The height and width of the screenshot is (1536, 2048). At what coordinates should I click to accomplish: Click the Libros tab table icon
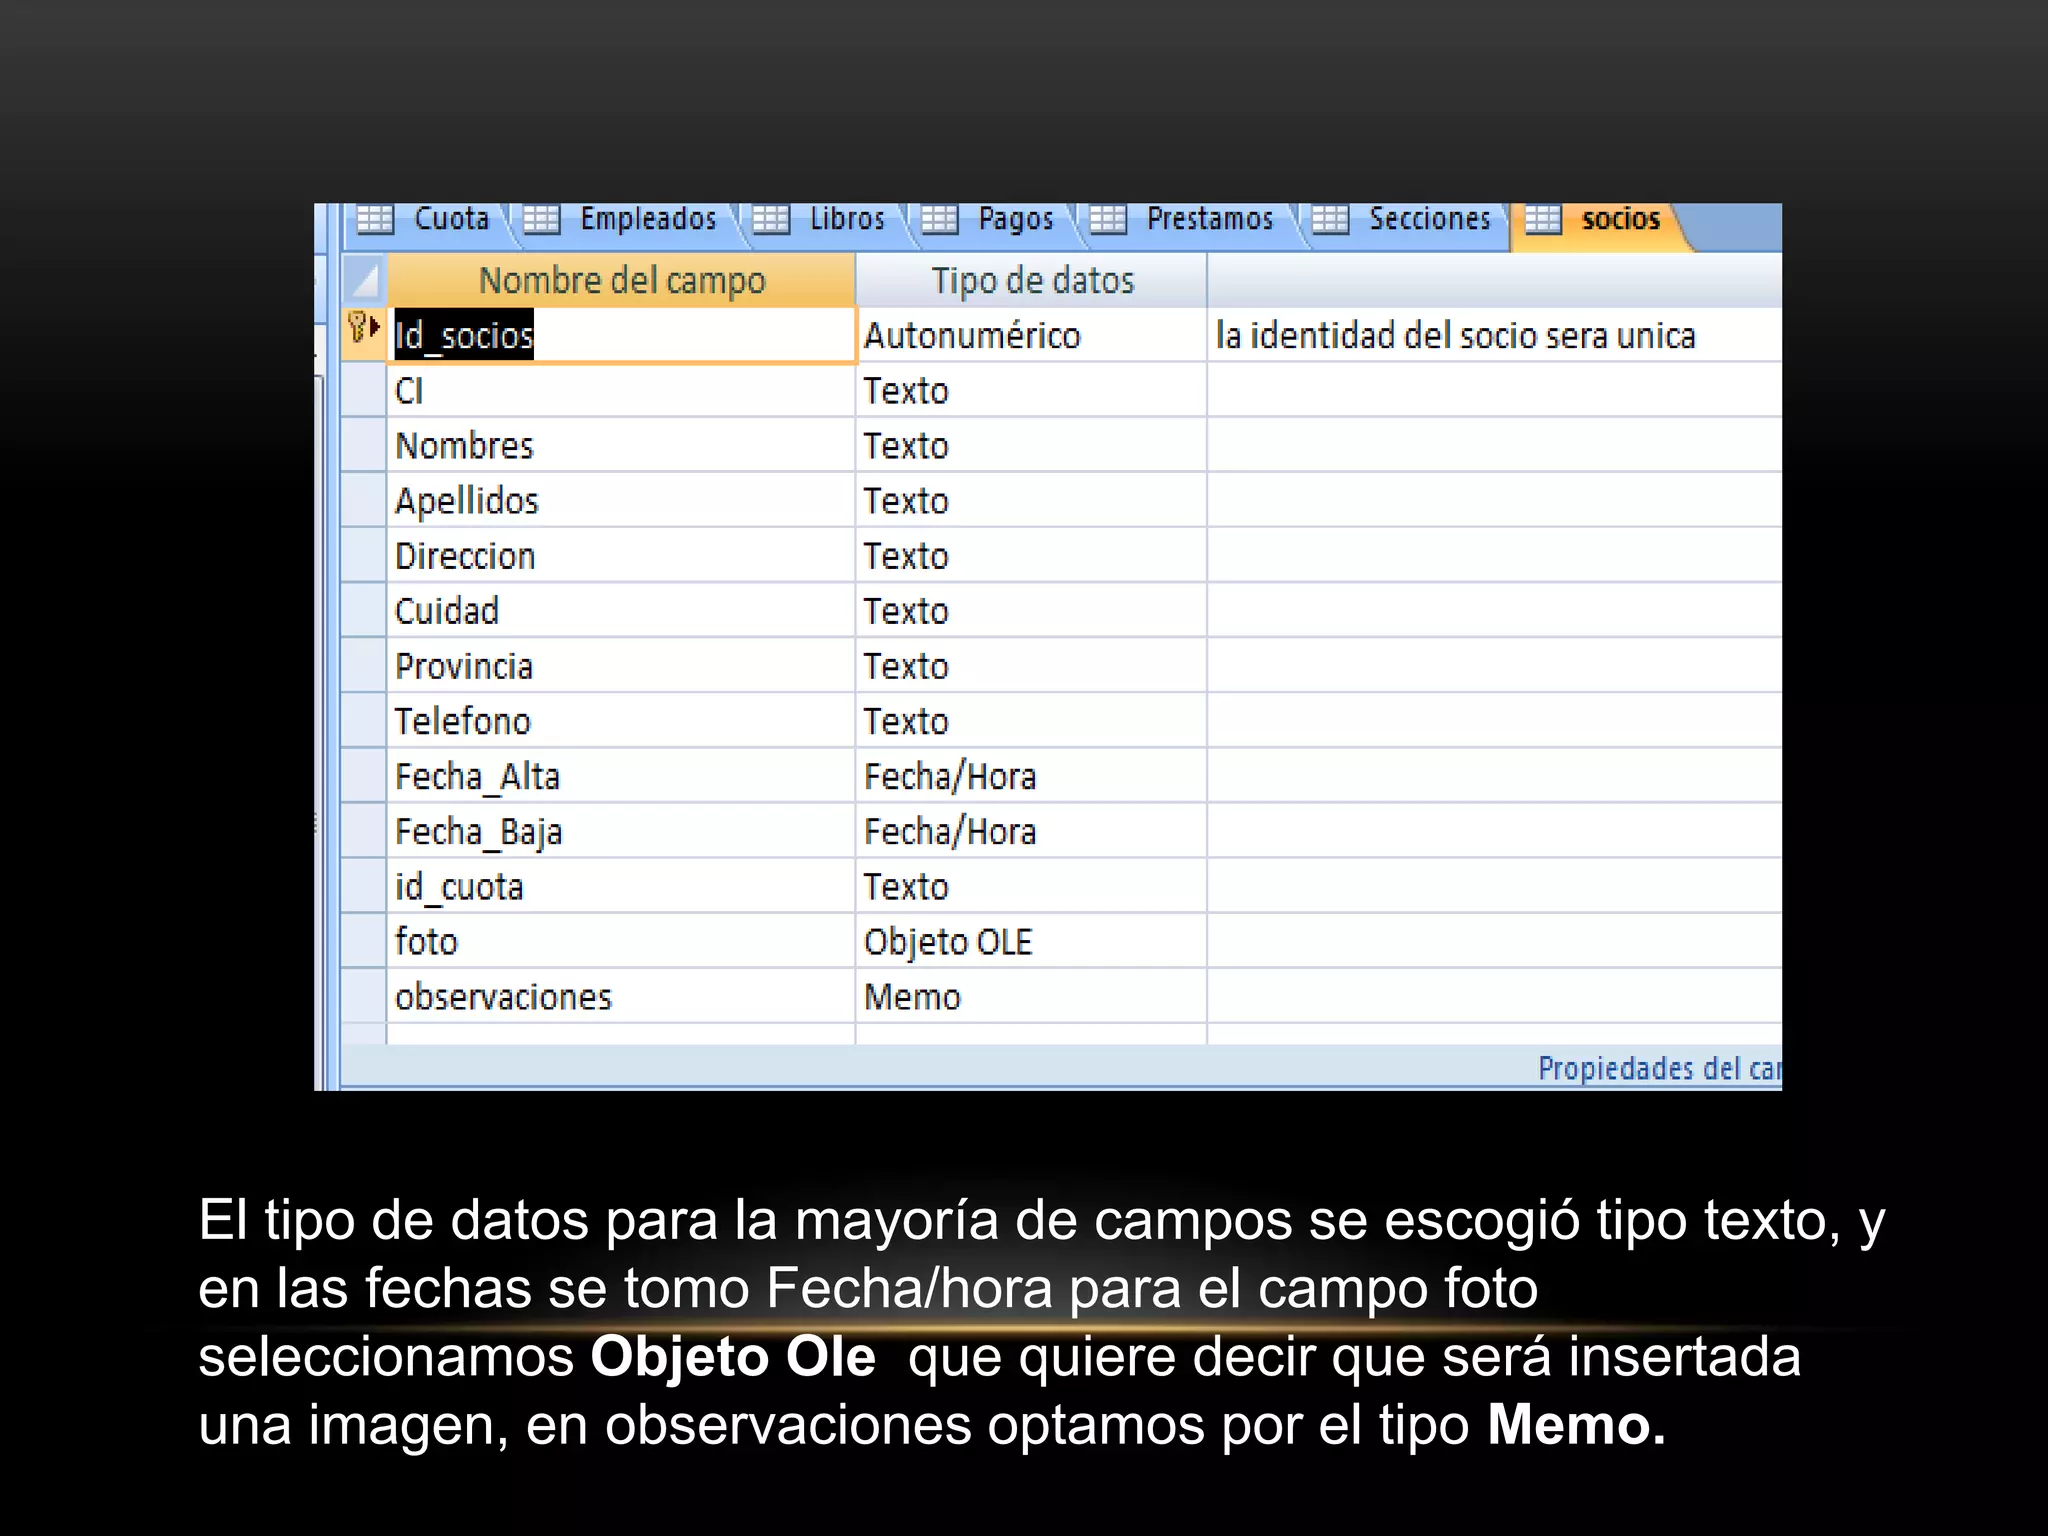coord(771,219)
